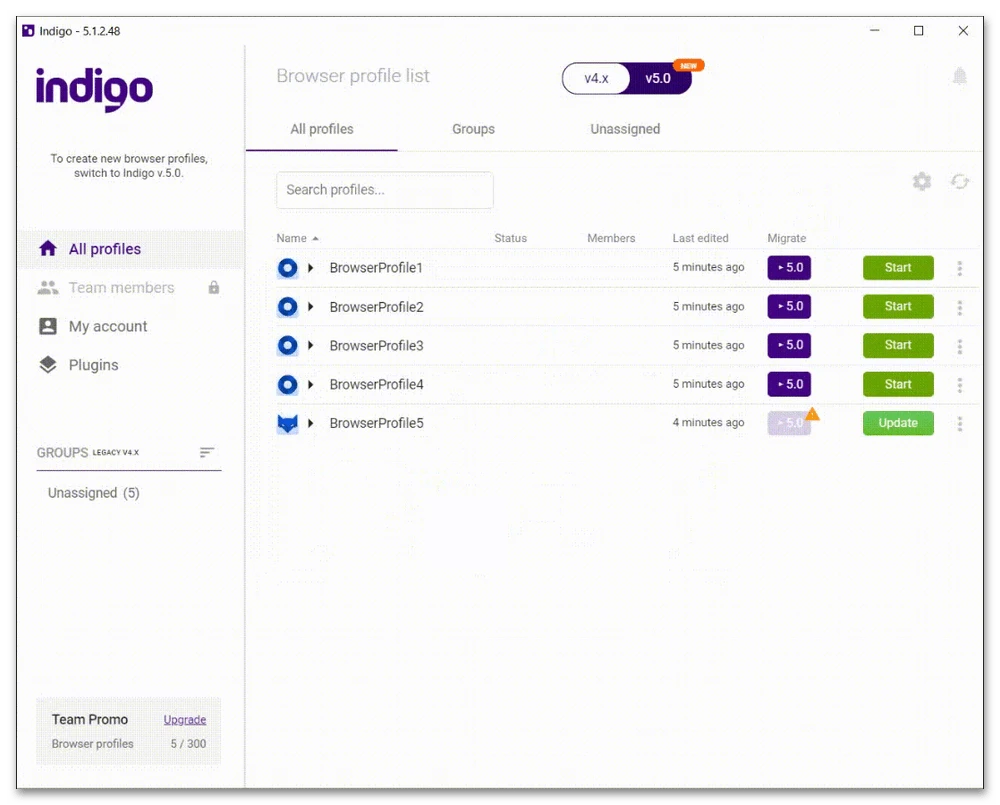This screenshot has width=1000, height=805.
Task: Refresh the profile list with sync icon
Action: point(960,182)
